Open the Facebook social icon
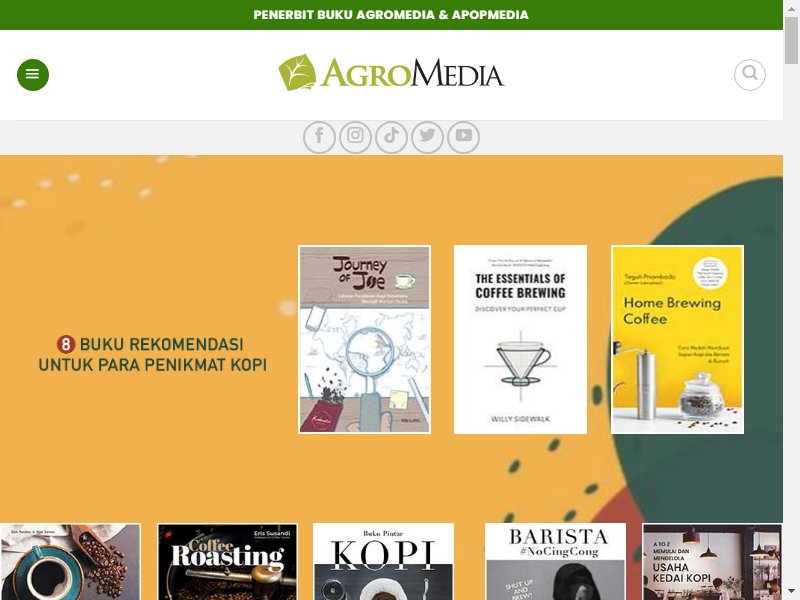Image resolution: width=800 pixels, height=600 pixels. [319, 137]
